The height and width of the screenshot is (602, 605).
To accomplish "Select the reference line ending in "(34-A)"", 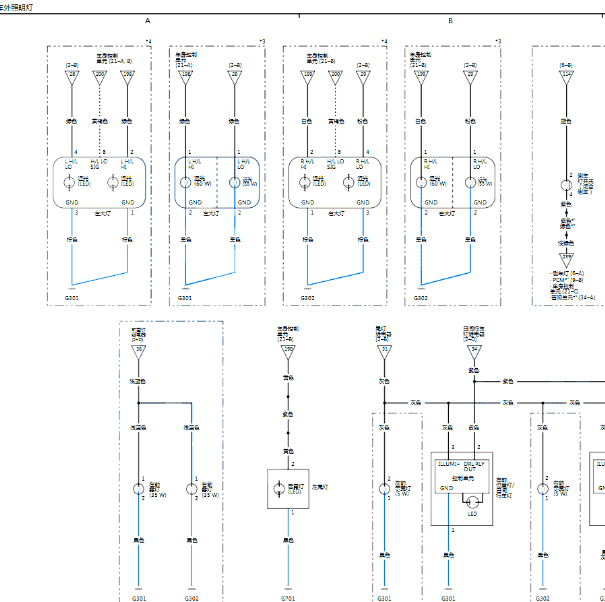I will tap(573, 298).
